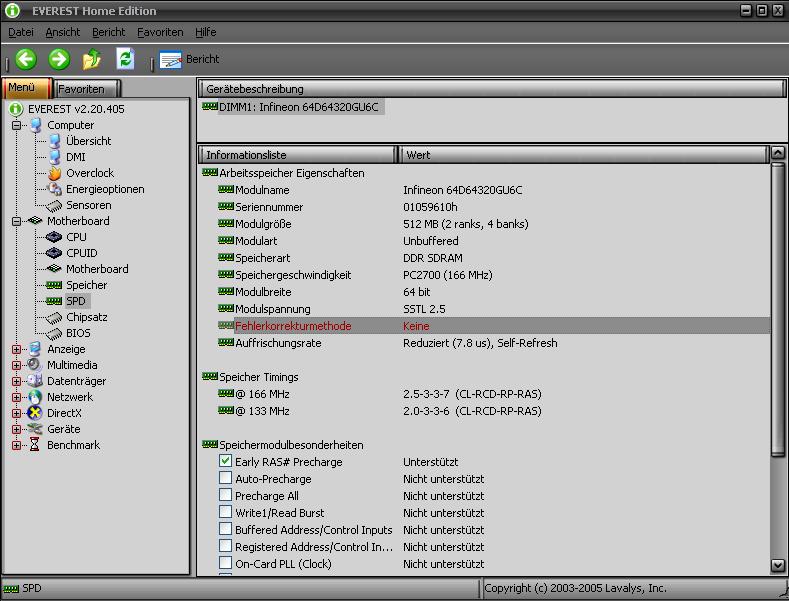
Task: Click the folder Up level icon
Action: coord(92,59)
